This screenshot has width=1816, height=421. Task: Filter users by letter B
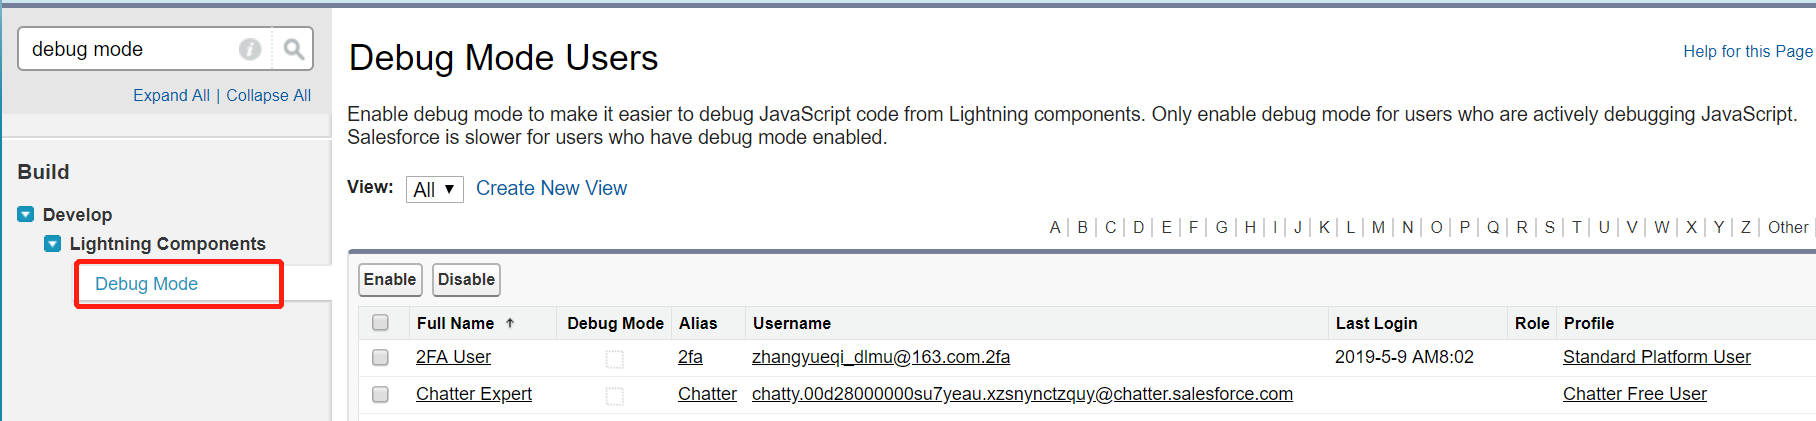point(1082,227)
